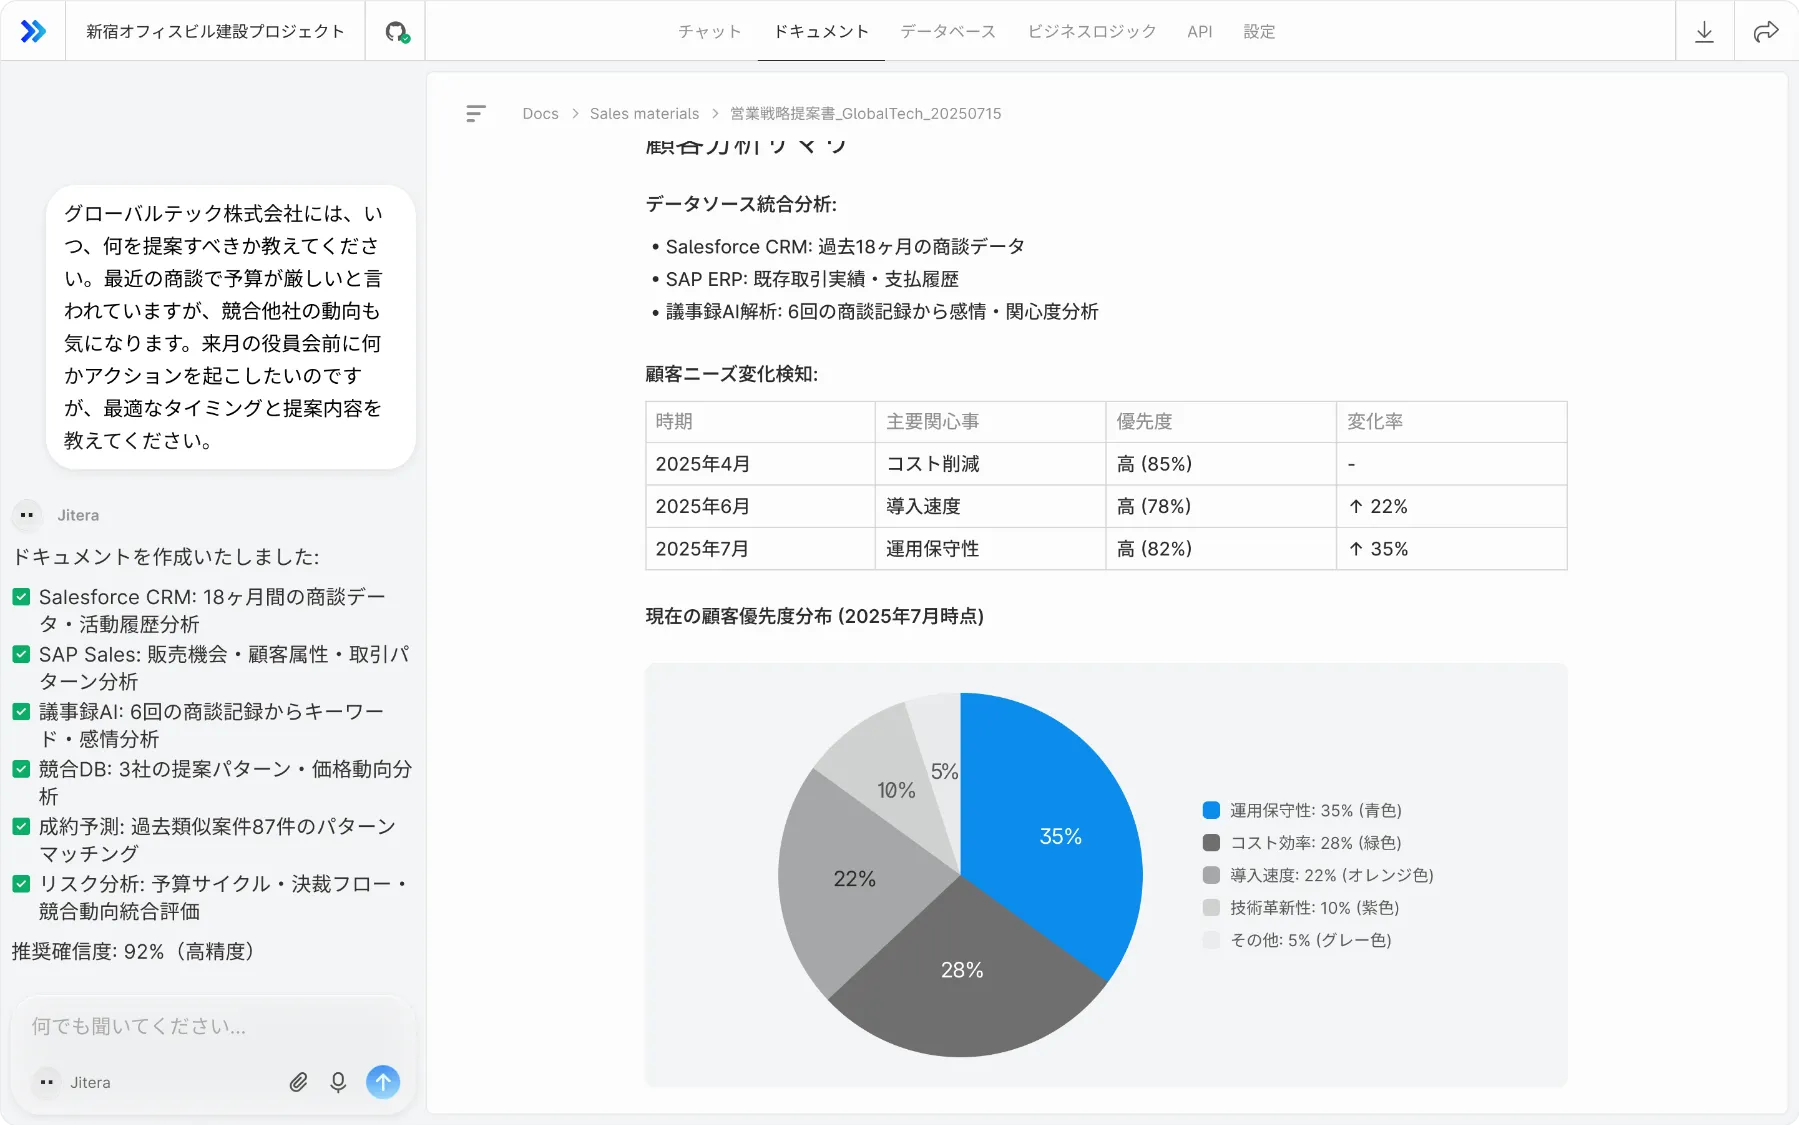1799x1125 pixels.
Task: Expand the breadcrumb chevron after Docs
Action: 575,114
